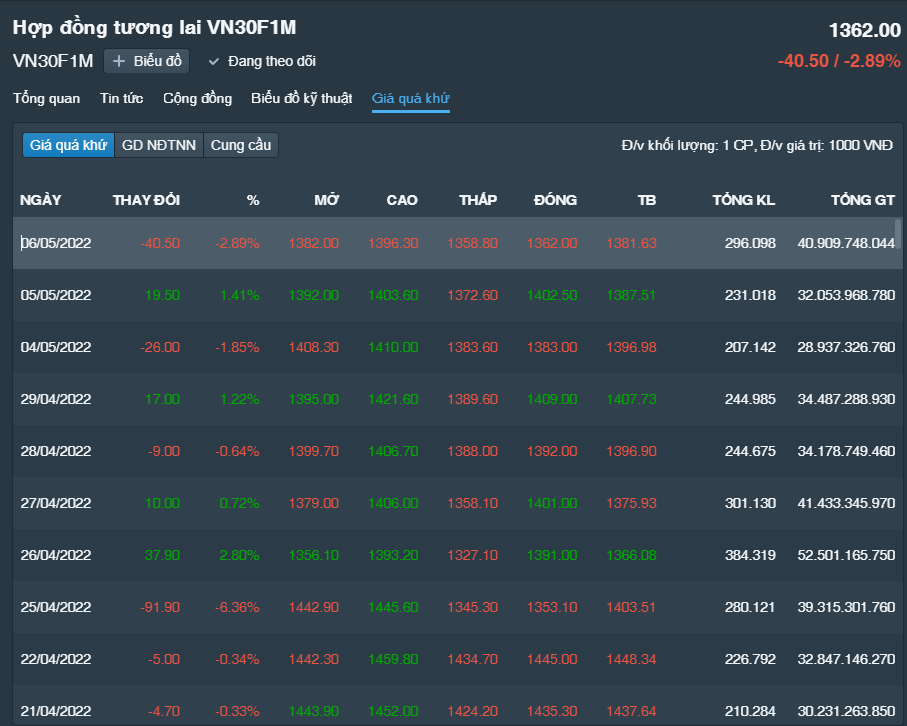Click the 29/04/2022 date cell
This screenshot has width=907, height=726.
pyautogui.click(x=56, y=399)
